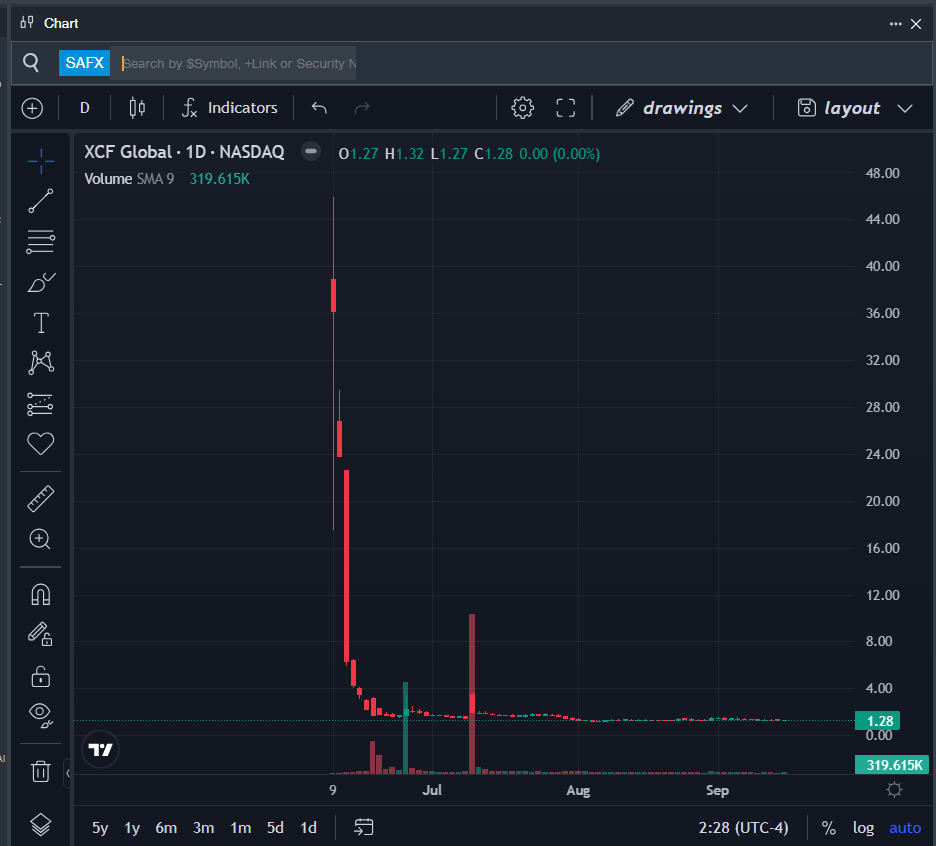Expand the drawings dropdown
Screen dimensions: 936x846
[682, 108]
